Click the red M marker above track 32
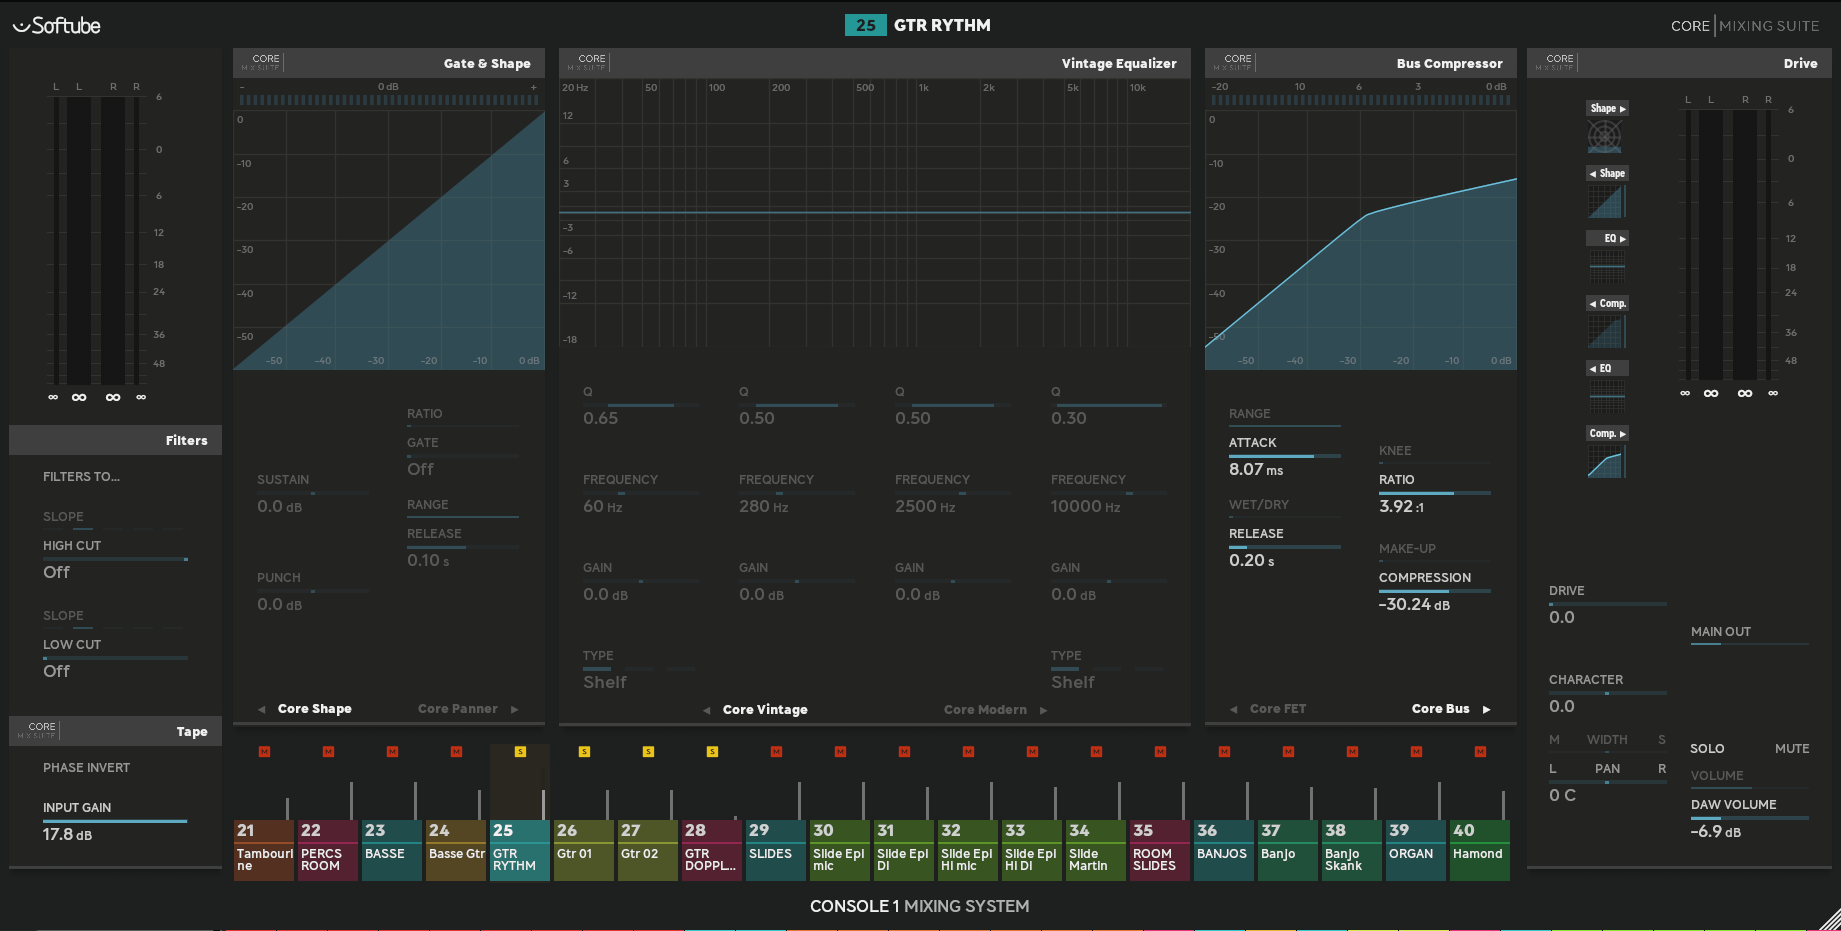Image resolution: width=1841 pixels, height=931 pixels. [968, 751]
